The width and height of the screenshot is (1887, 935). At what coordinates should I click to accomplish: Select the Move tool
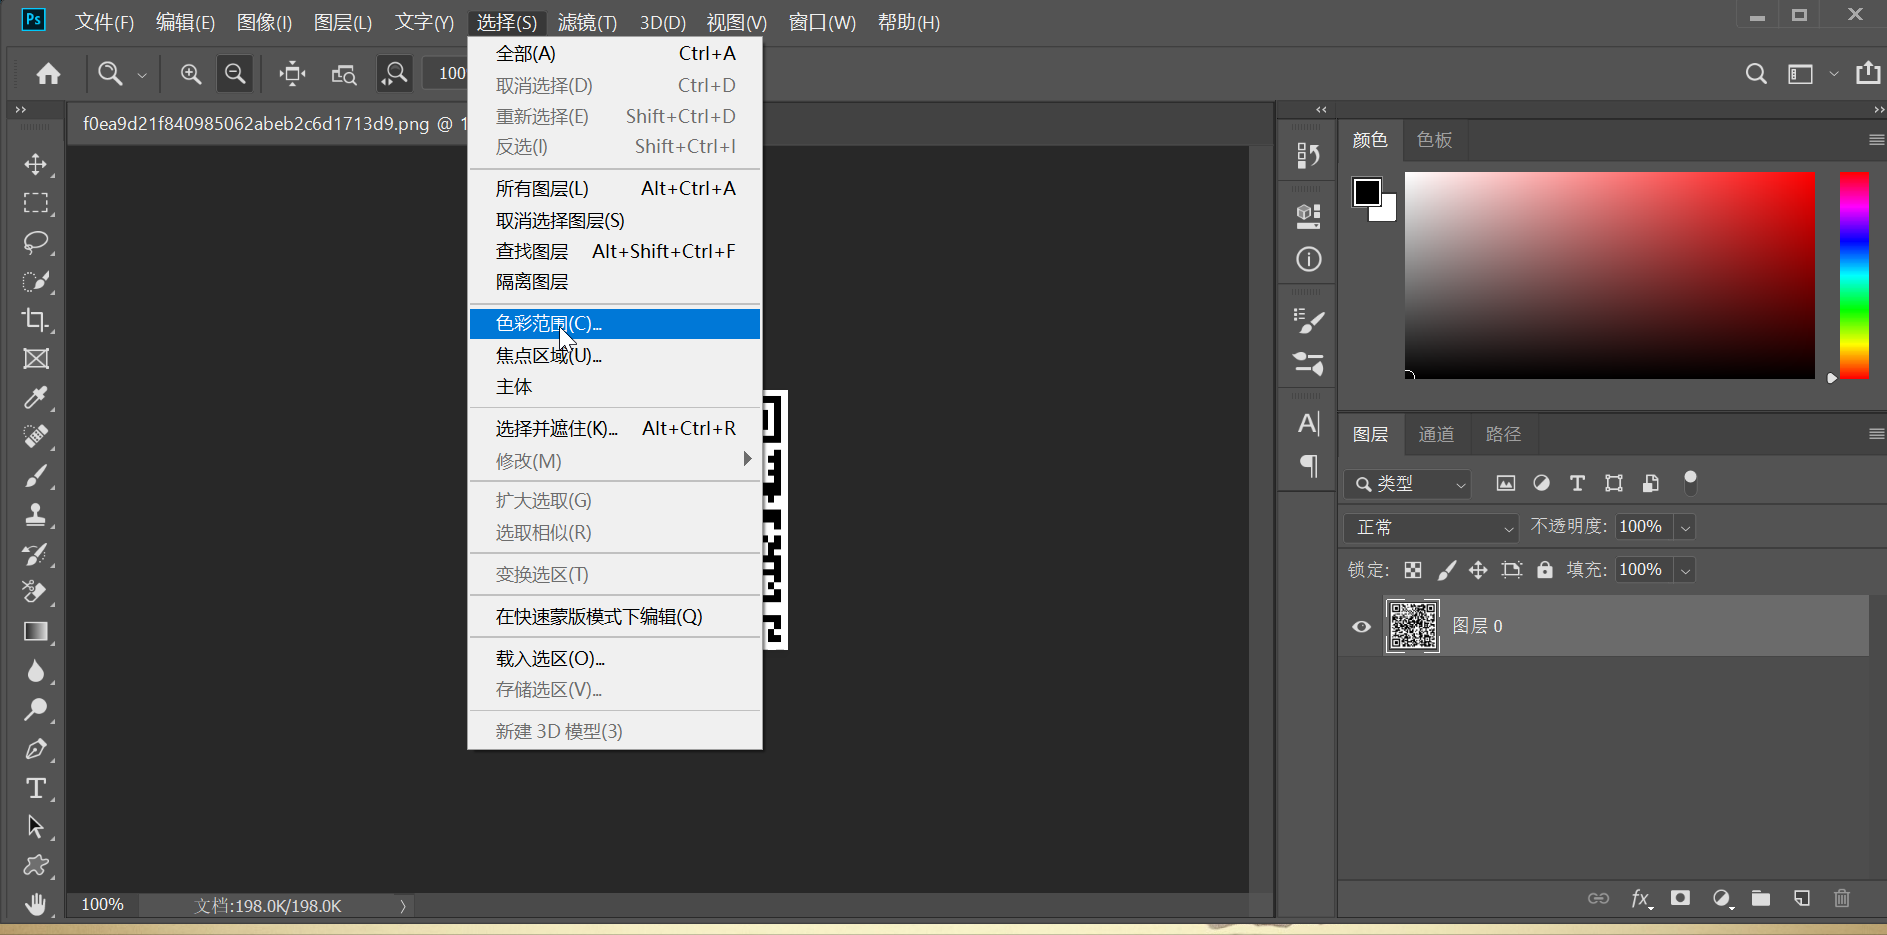pos(36,164)
